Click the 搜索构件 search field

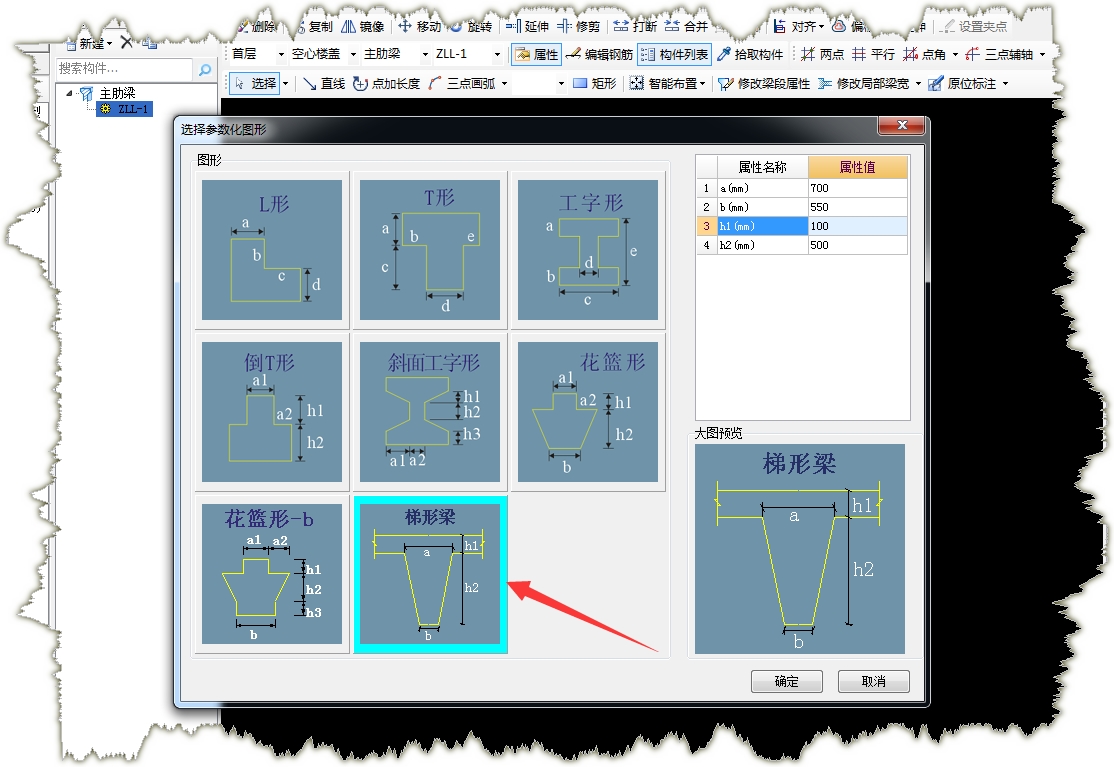click(x=124, y=69)
